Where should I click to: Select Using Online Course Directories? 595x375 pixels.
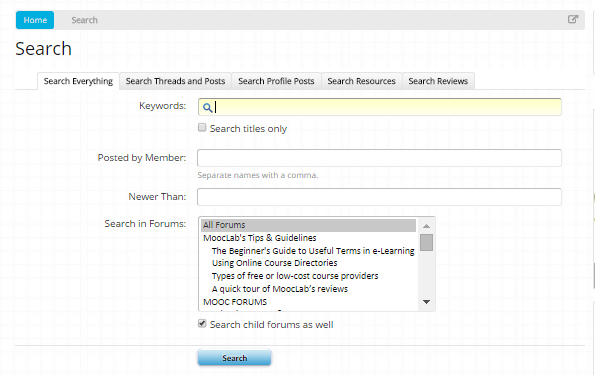pyautogui.click(x=309, y=263)
